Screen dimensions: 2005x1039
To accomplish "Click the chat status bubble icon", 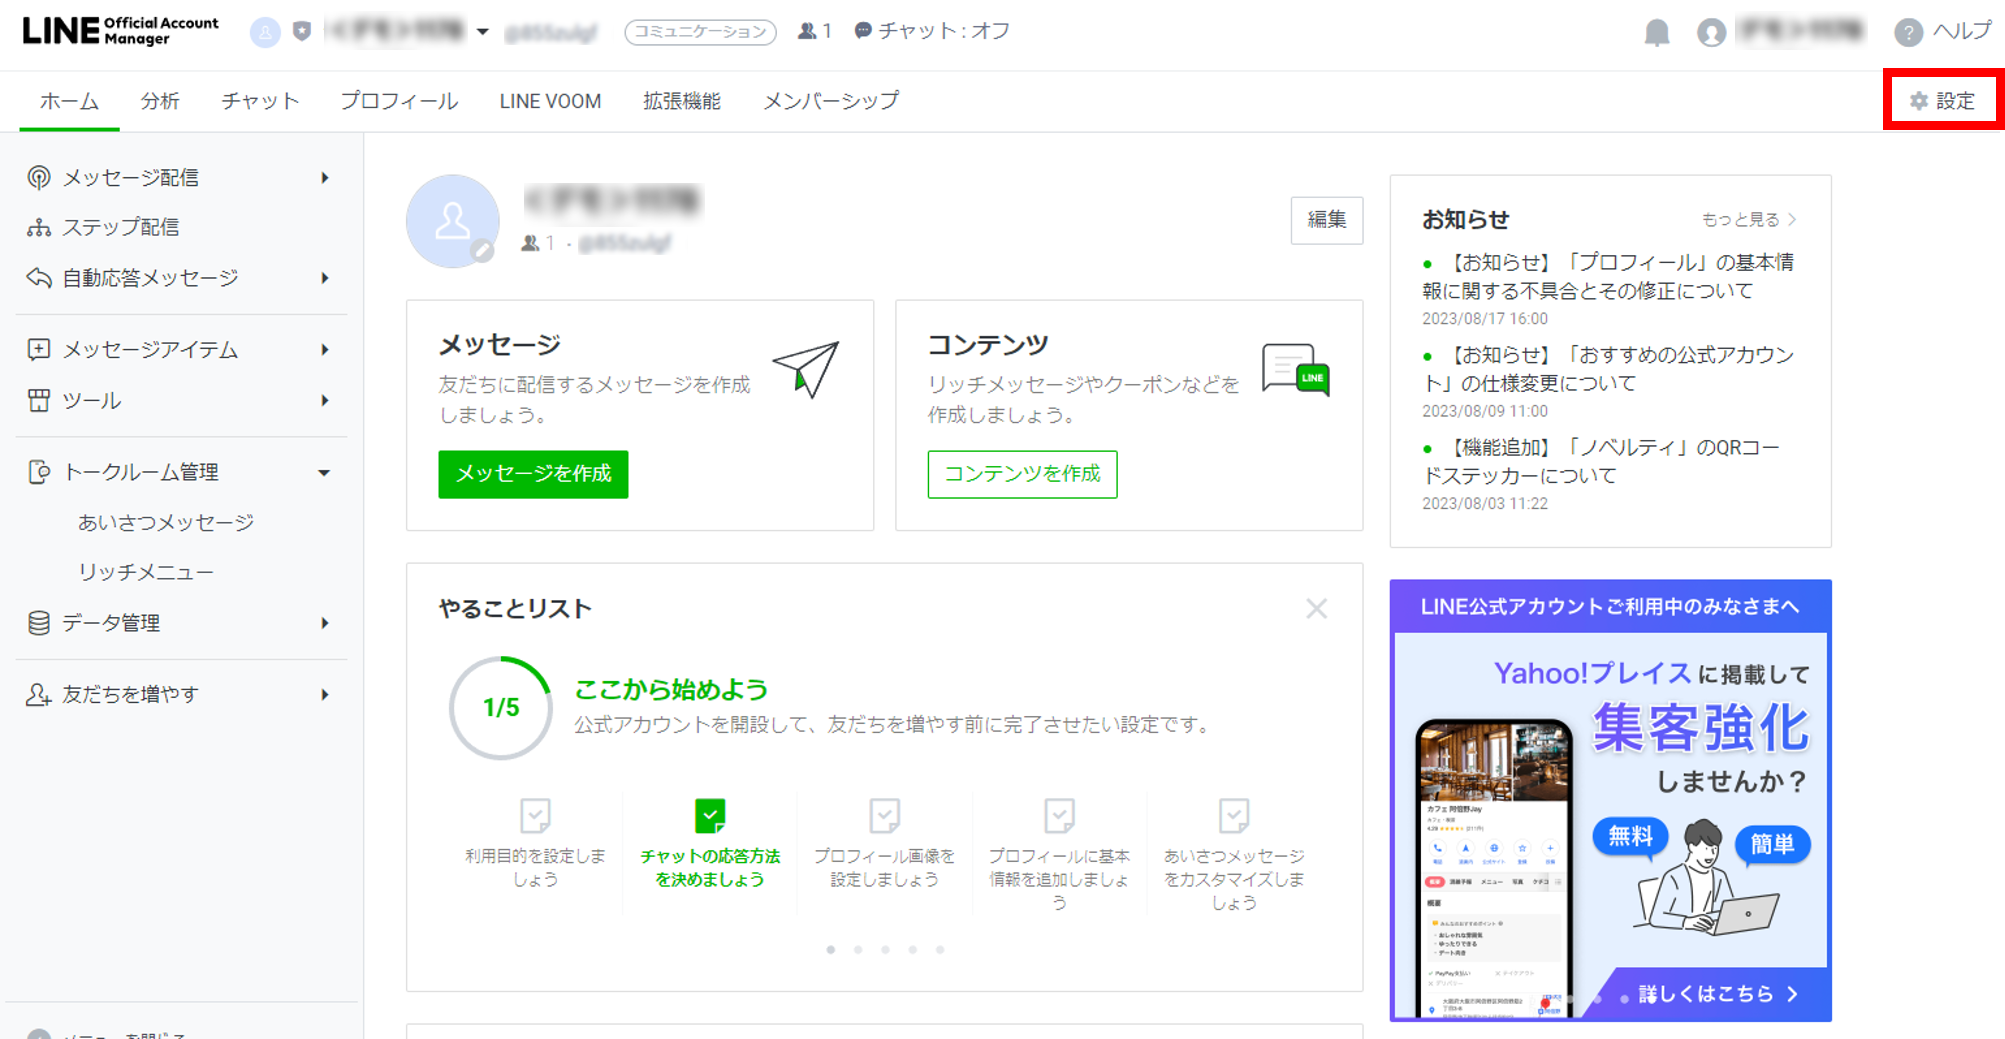I will tap(863, 31).
